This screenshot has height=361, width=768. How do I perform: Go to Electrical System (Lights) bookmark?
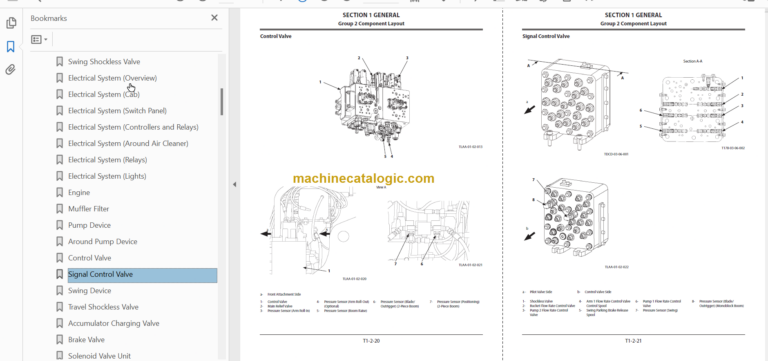107,176
